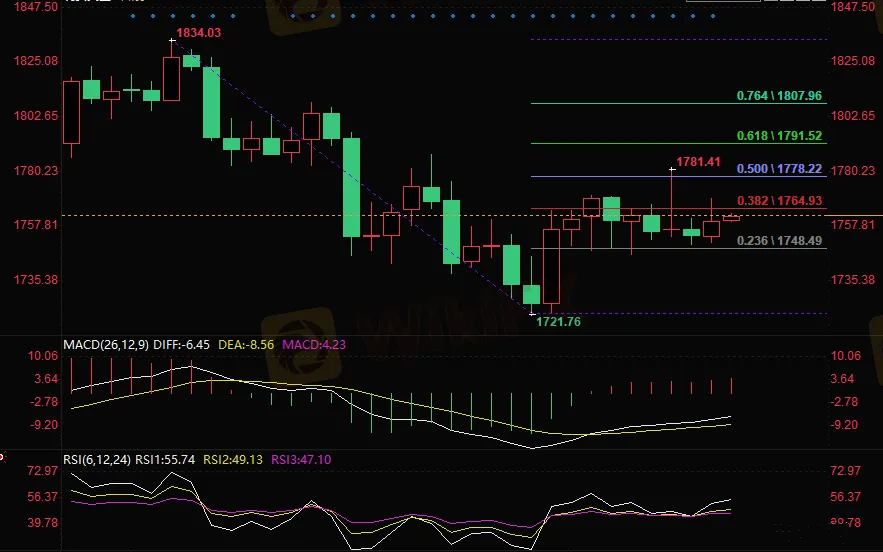883x552 pixels.
Task: Click 3.64 on the right MACD axis
Action: tap(842, 379)
